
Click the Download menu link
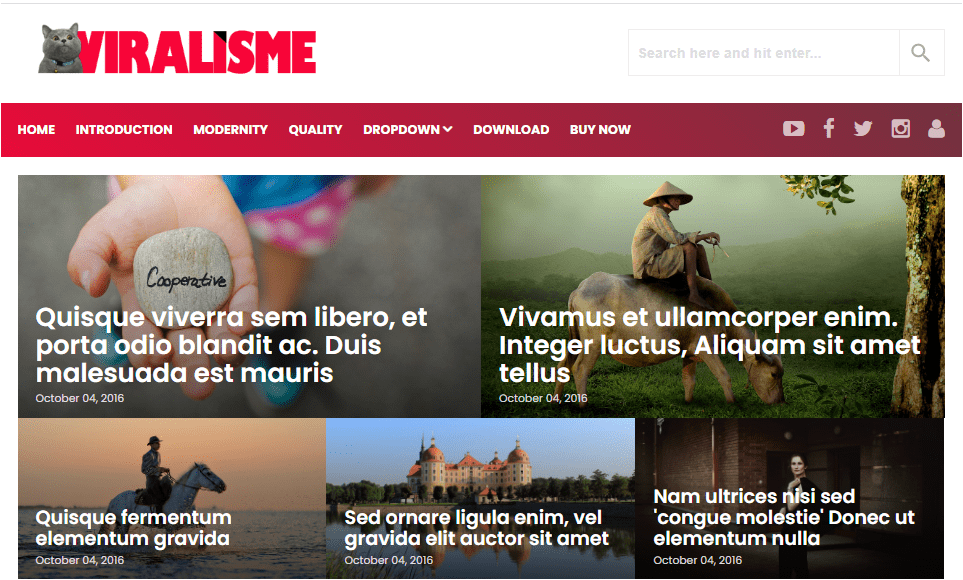[511, 130]
